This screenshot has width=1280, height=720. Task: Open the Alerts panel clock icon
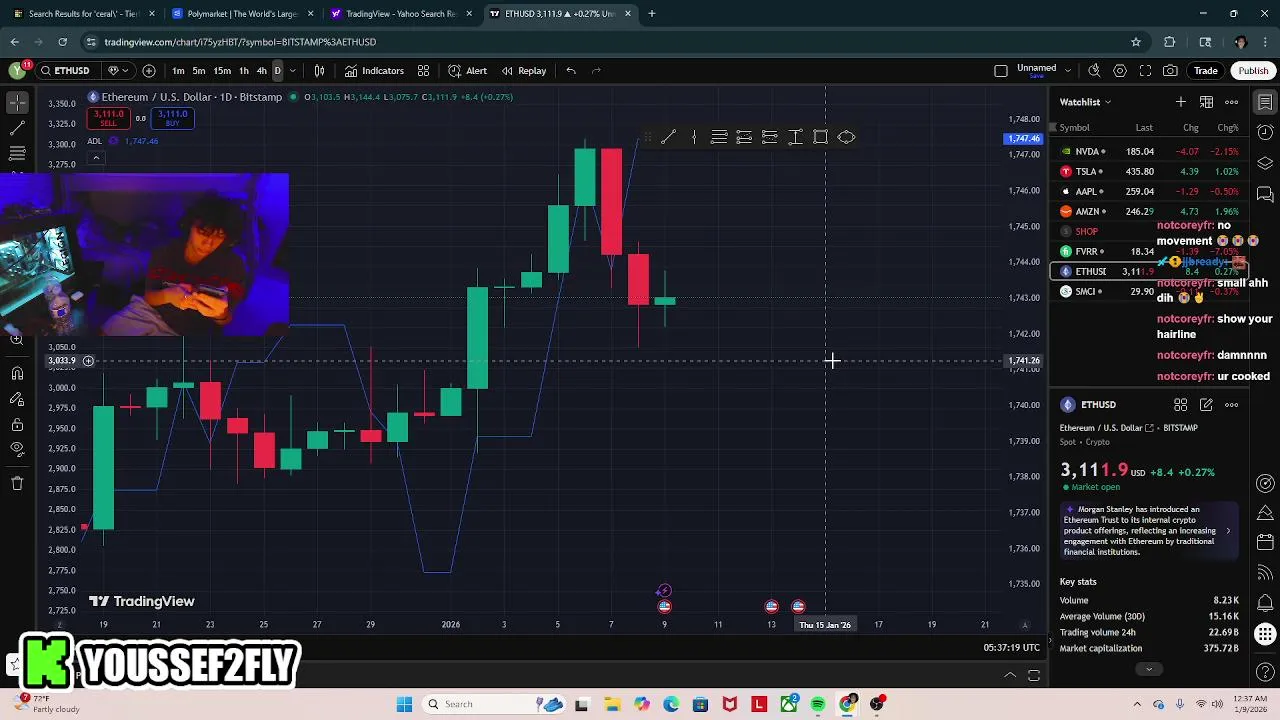click(x=1265, y=133)
